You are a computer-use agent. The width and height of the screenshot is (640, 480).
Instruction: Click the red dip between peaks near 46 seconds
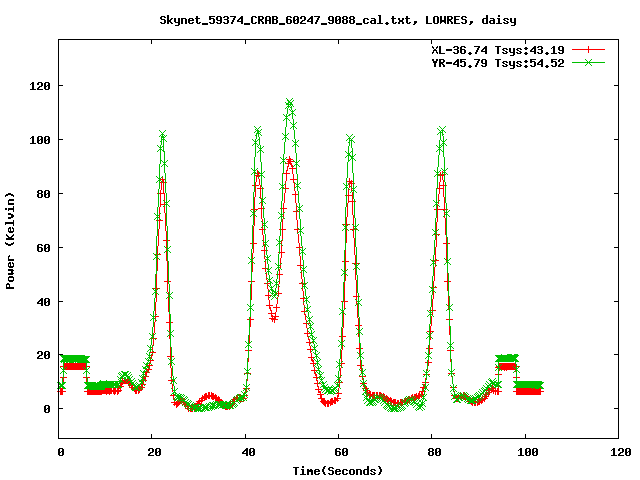coord(274,319)
